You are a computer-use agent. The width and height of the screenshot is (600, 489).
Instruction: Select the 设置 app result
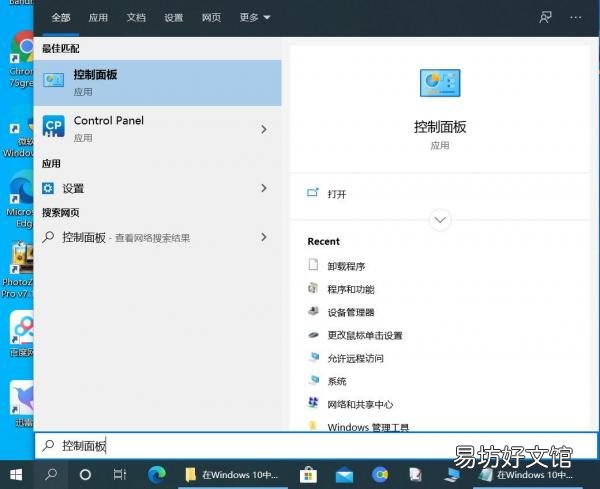point(158,188)
